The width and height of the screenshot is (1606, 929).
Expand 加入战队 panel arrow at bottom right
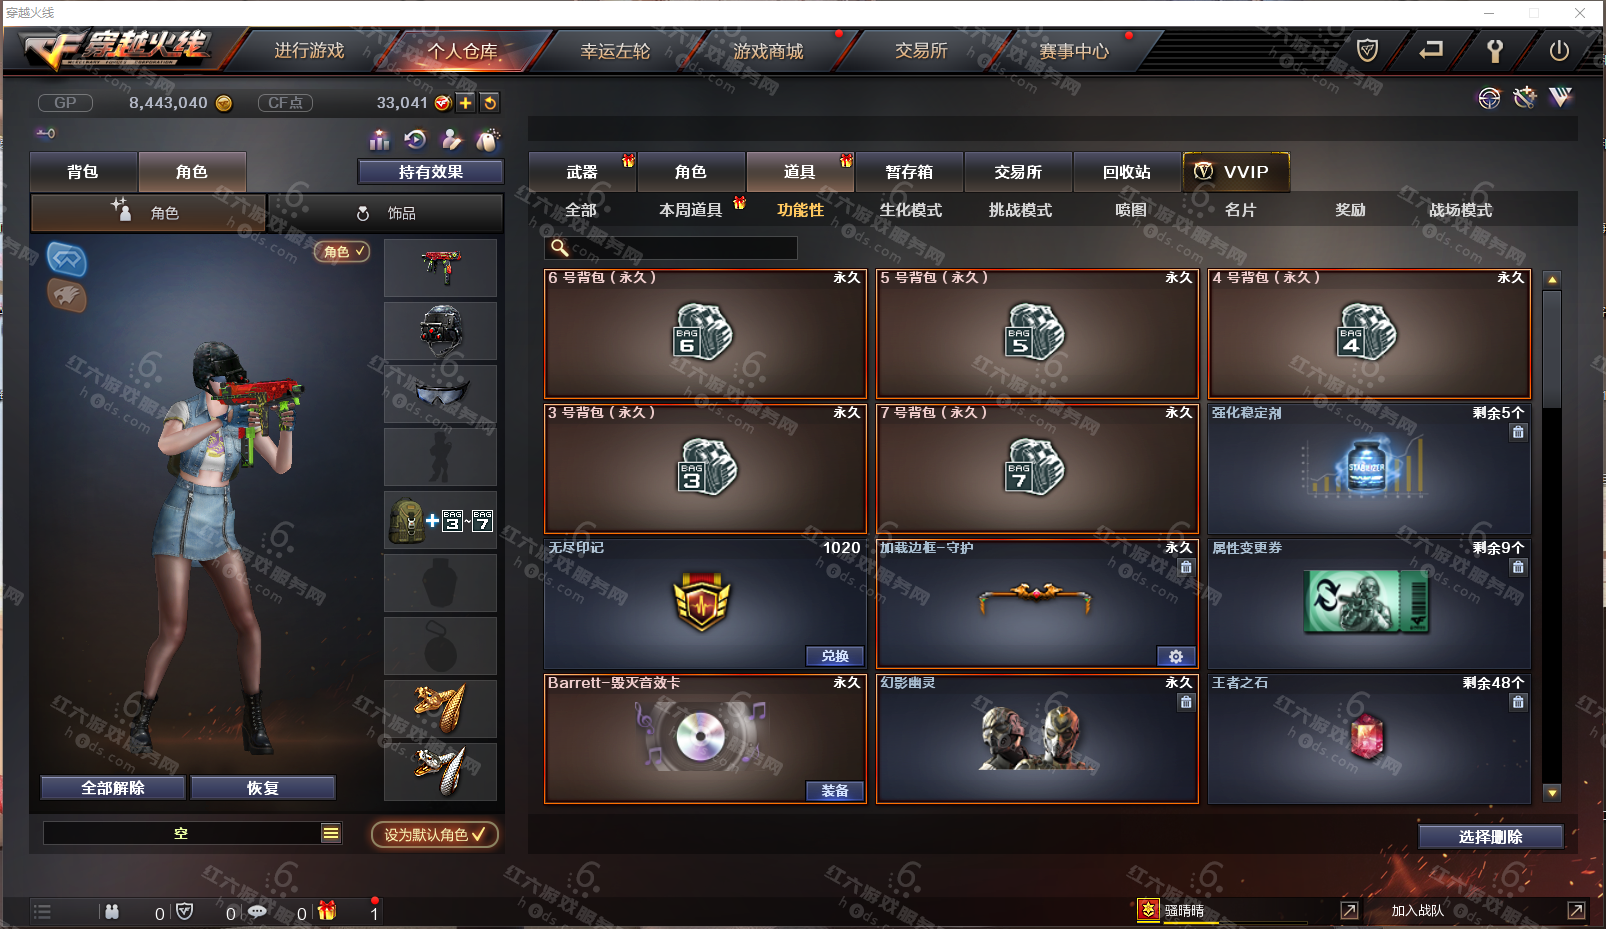click(x=1576, y=910)
